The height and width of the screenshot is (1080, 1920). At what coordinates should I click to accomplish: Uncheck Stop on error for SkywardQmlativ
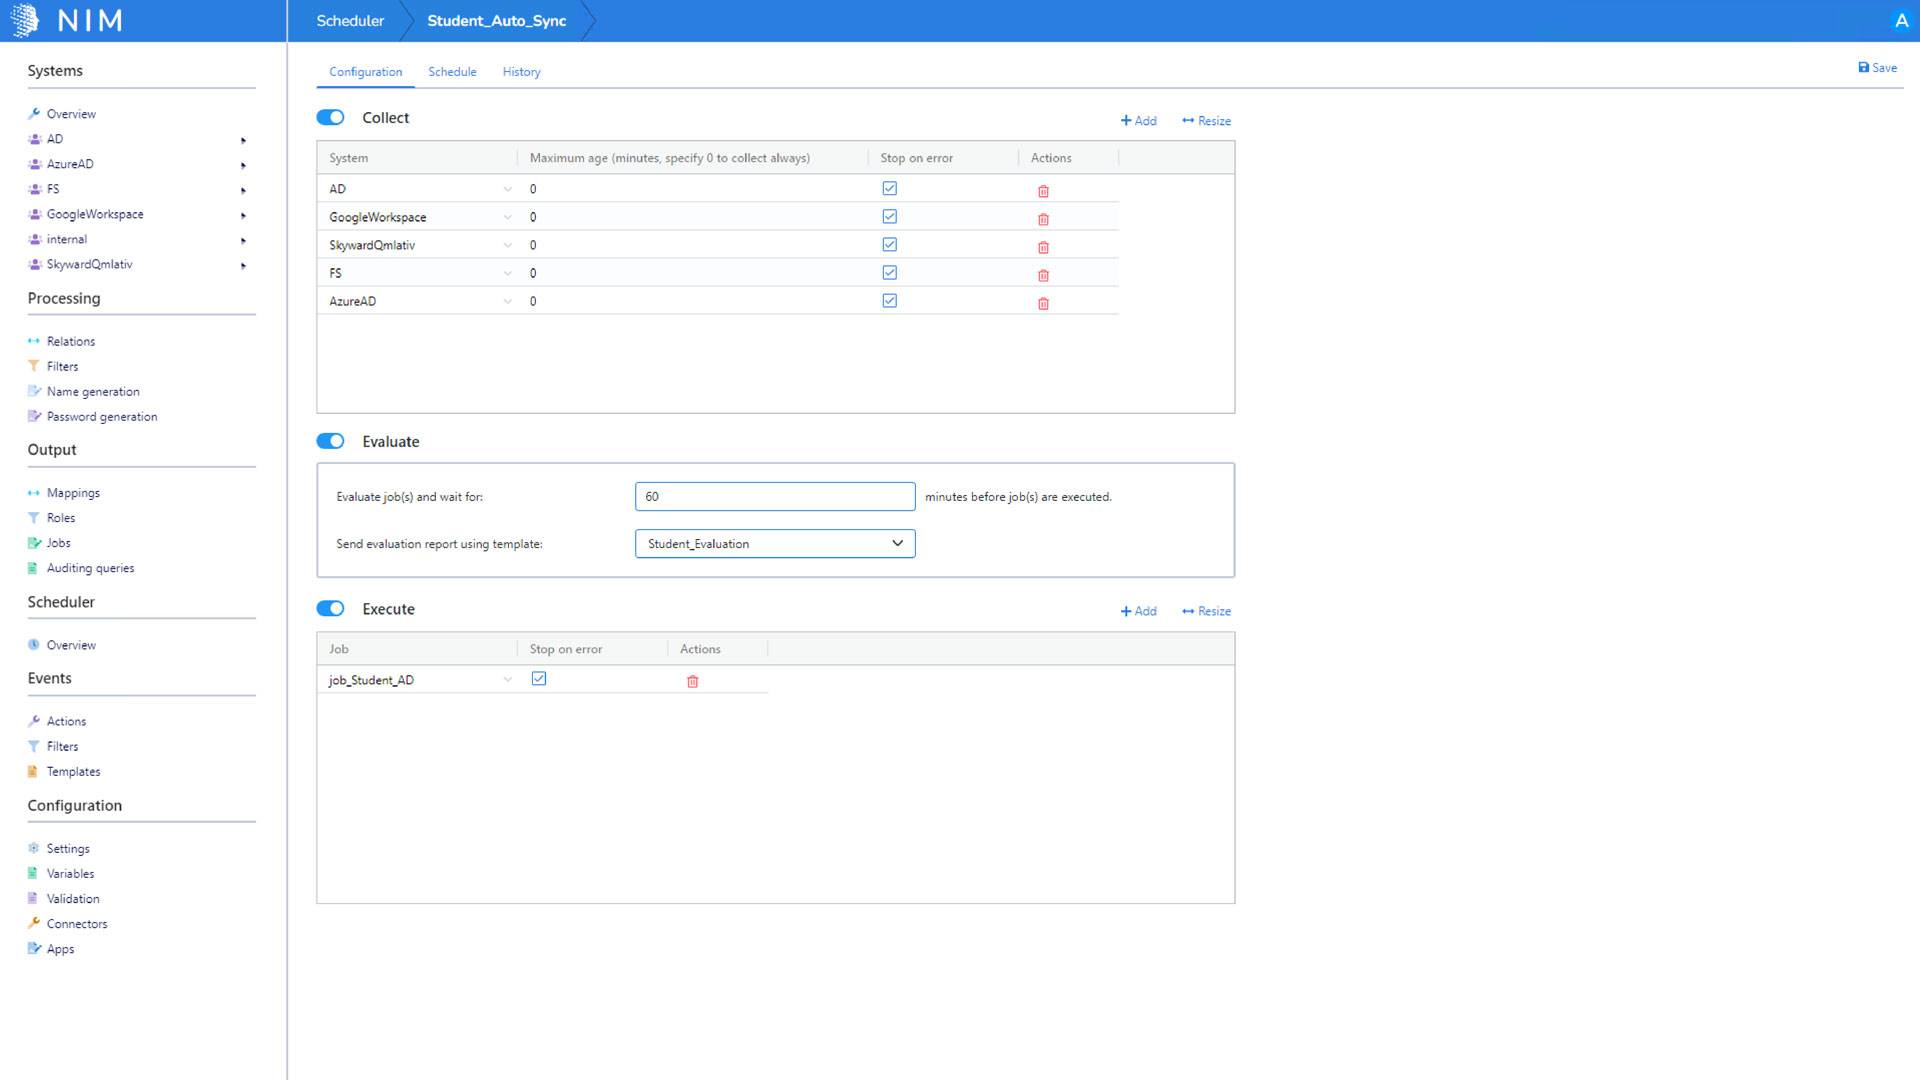pyautogui.click(x=889, y=244)
